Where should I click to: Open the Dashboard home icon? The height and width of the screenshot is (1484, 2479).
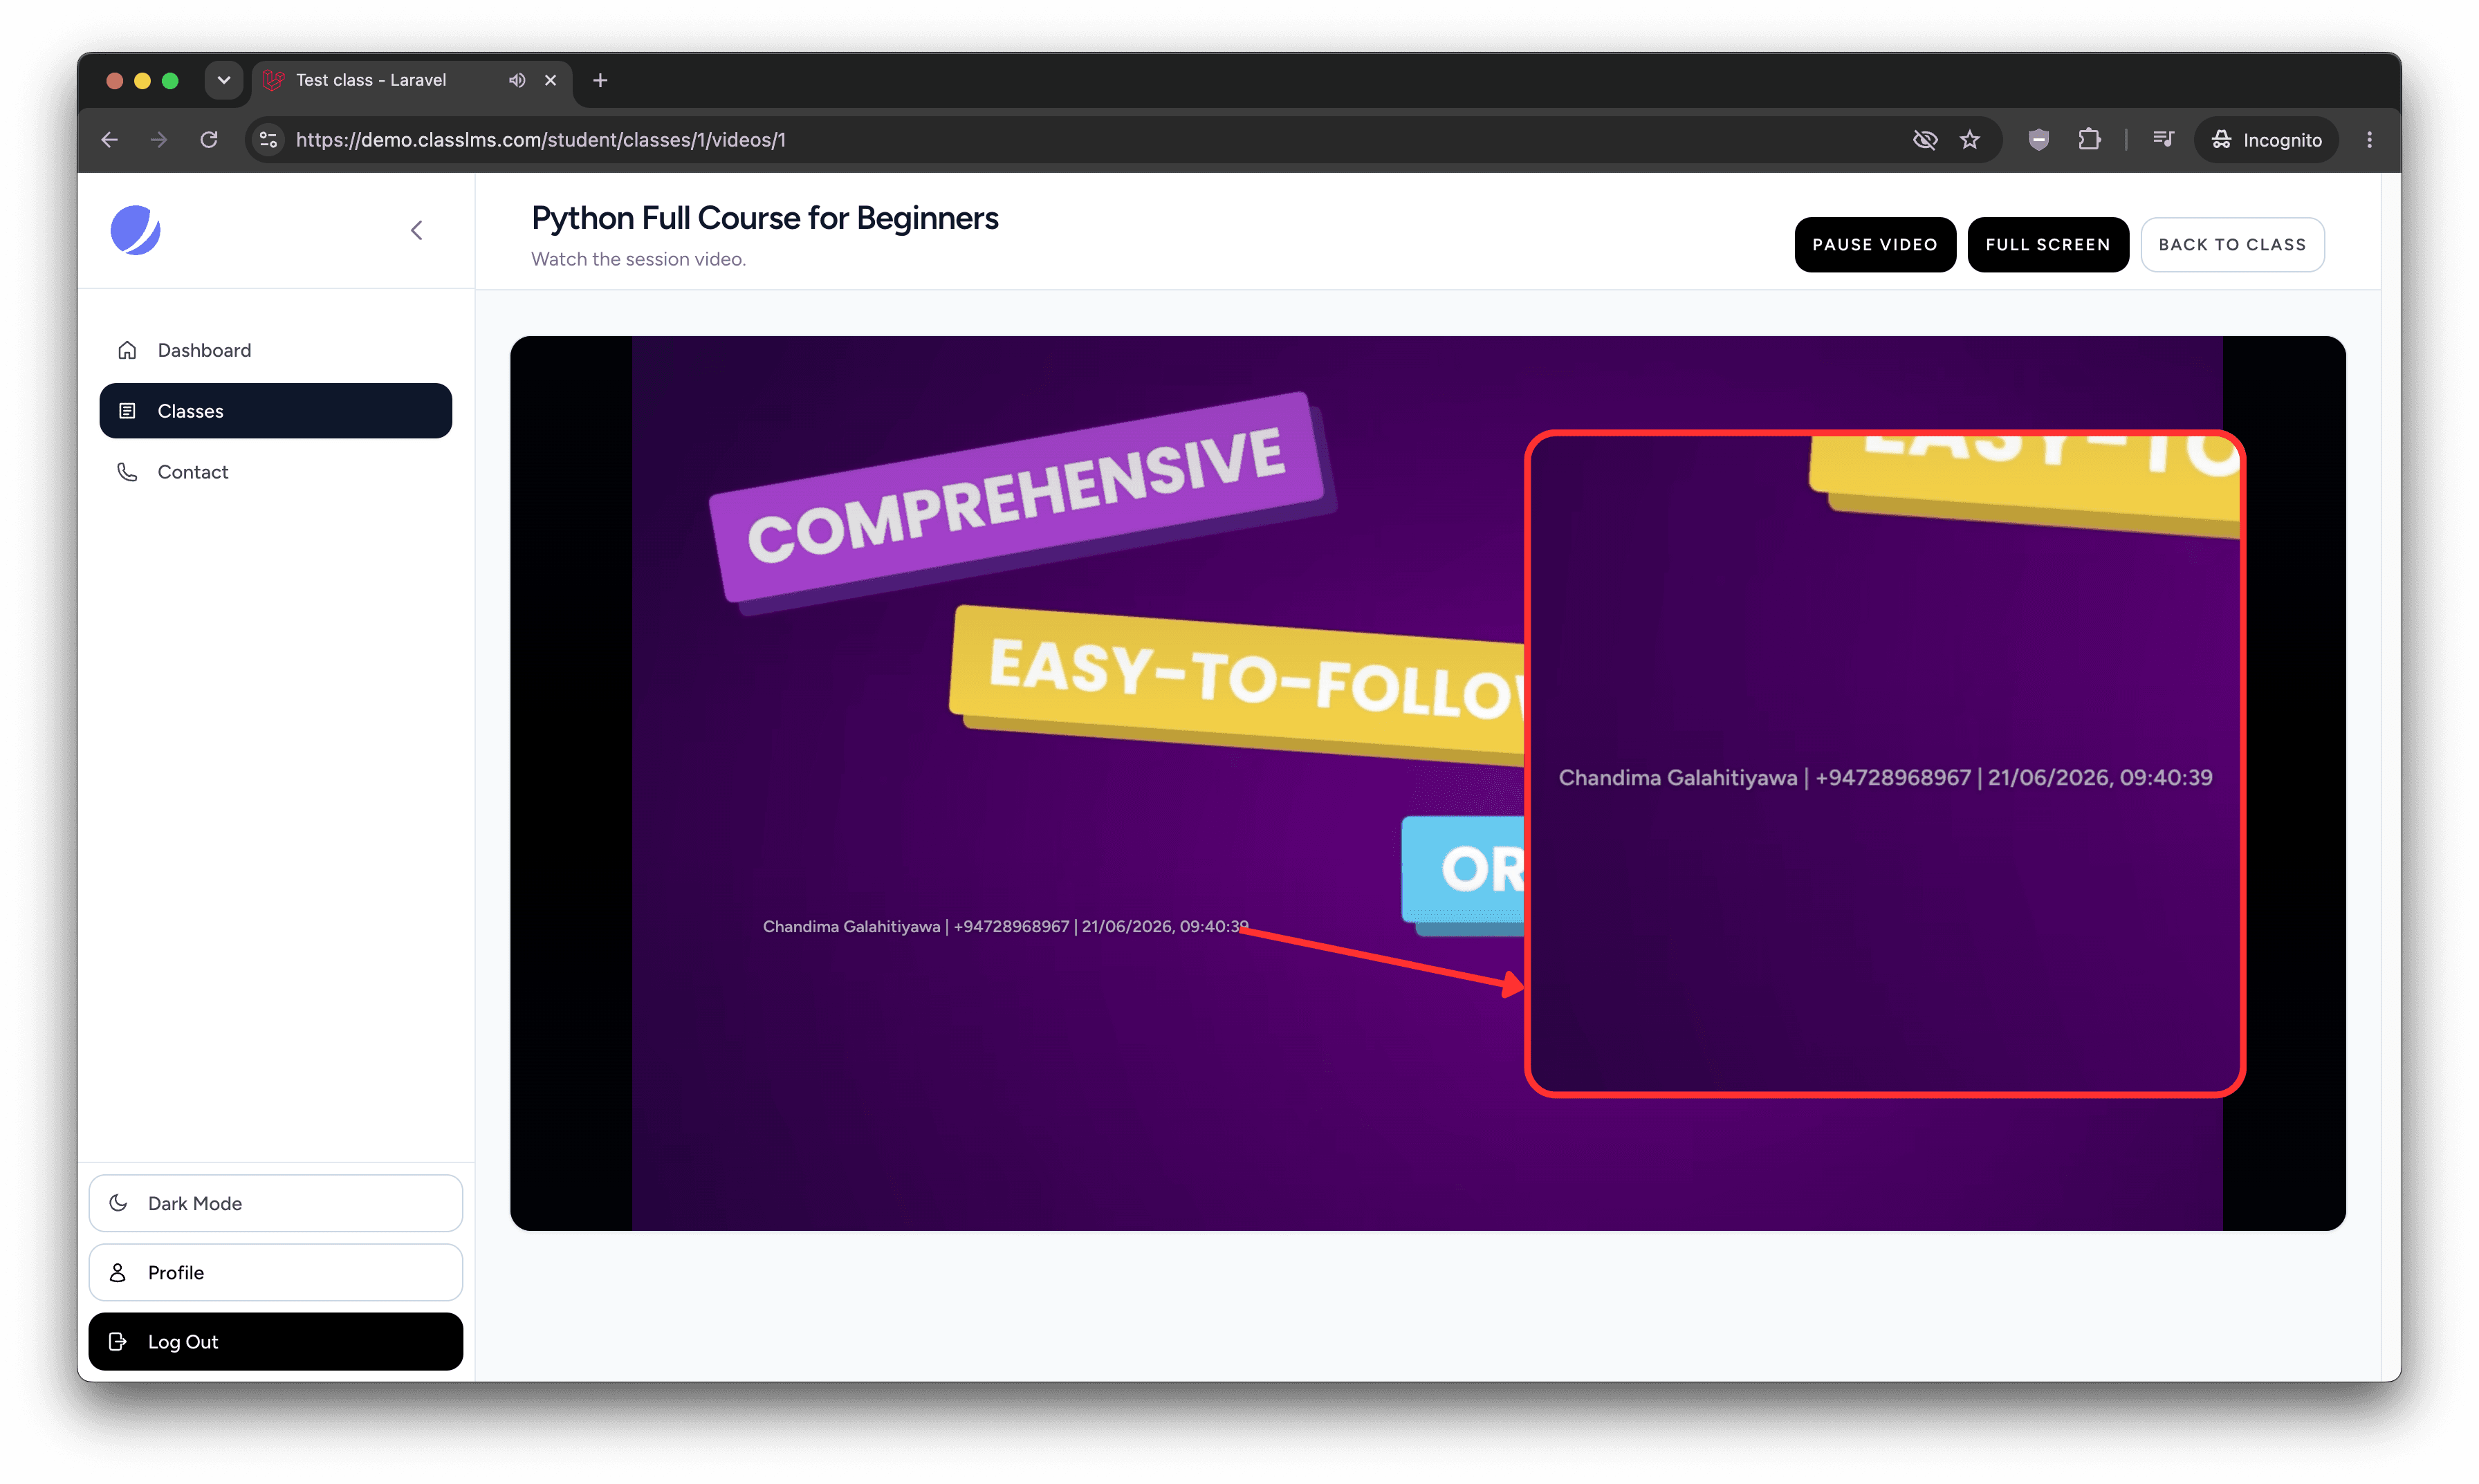pos(127,350)
